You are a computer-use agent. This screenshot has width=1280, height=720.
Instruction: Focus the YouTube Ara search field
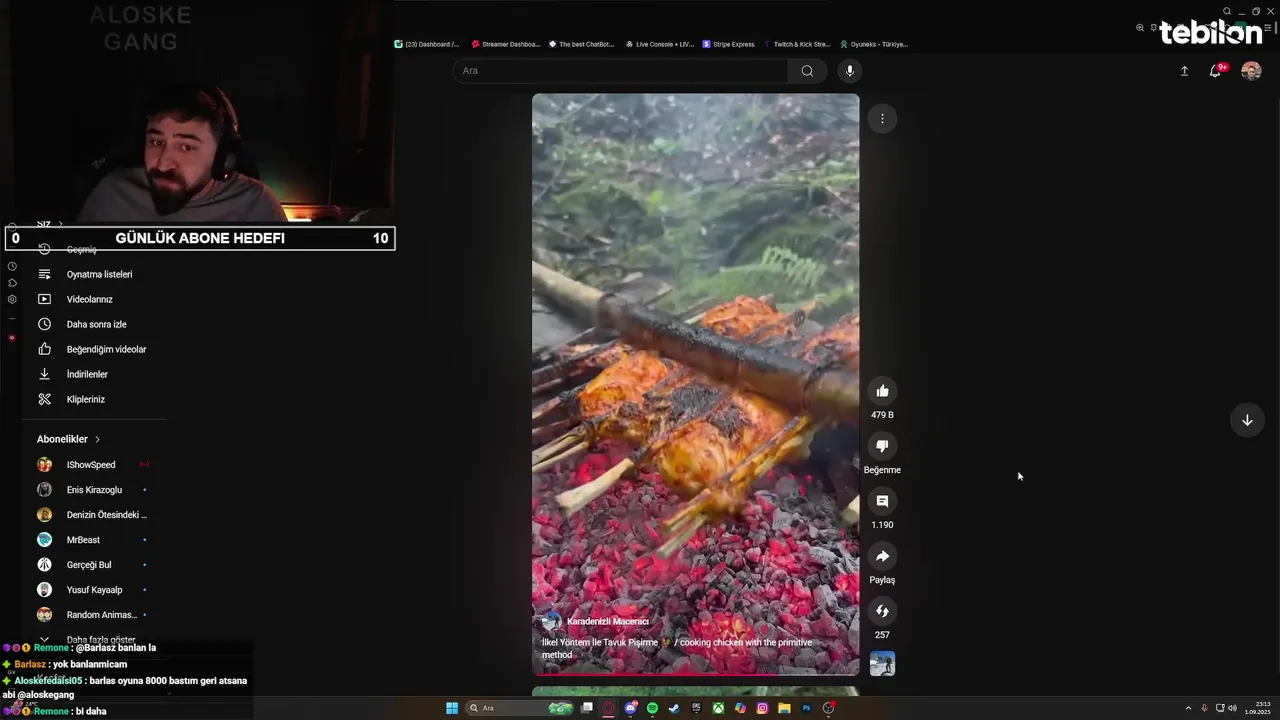click(620, 71)
